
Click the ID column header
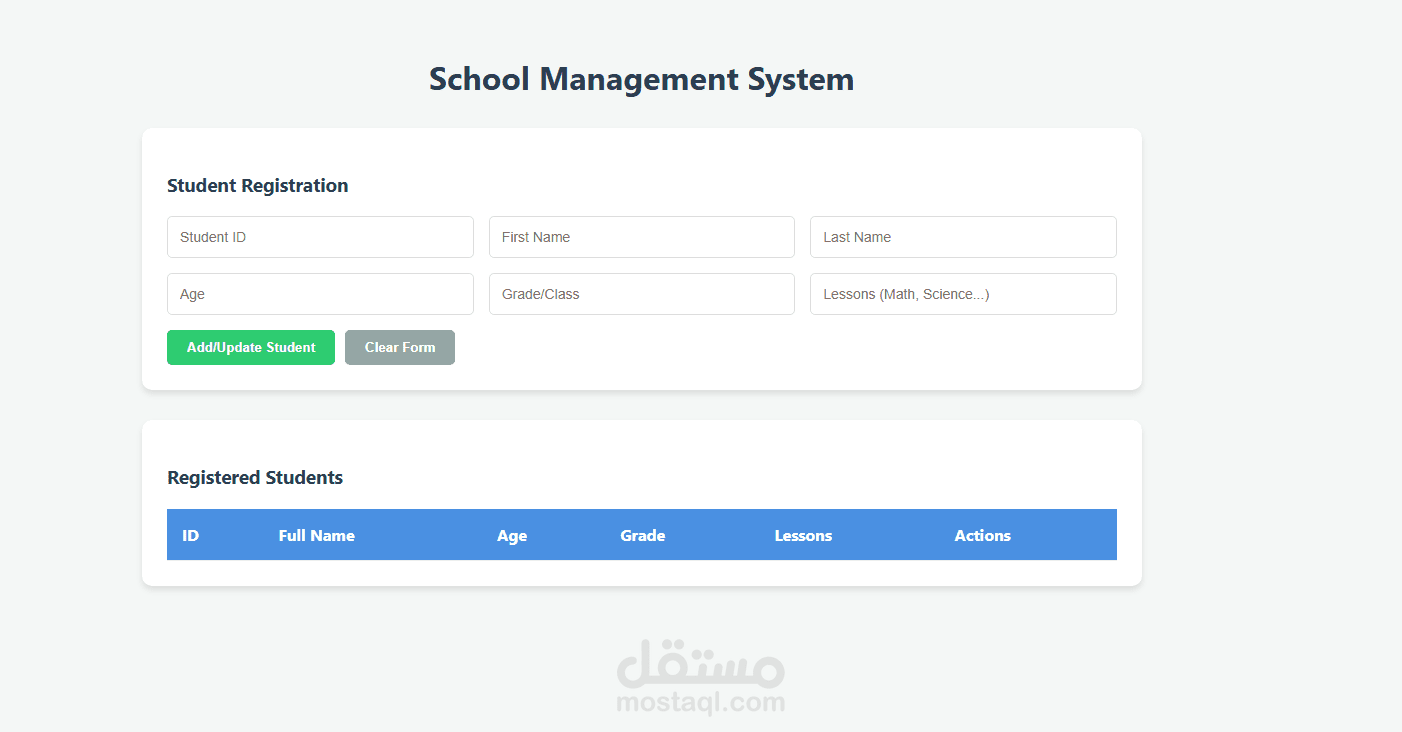[x=190, y=535]
